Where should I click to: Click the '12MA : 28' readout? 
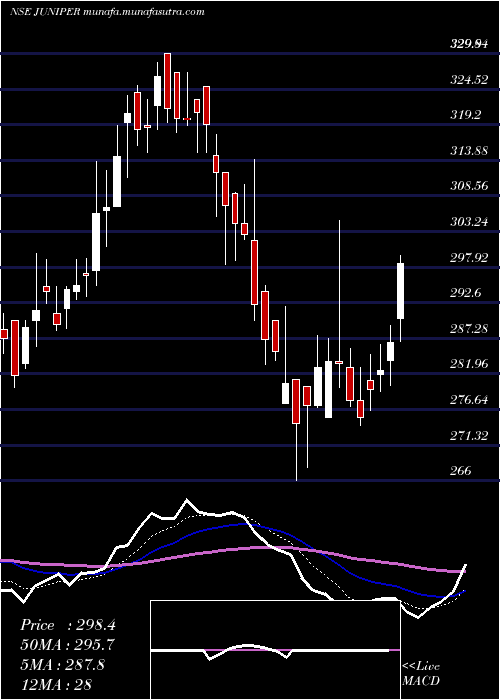56,684
